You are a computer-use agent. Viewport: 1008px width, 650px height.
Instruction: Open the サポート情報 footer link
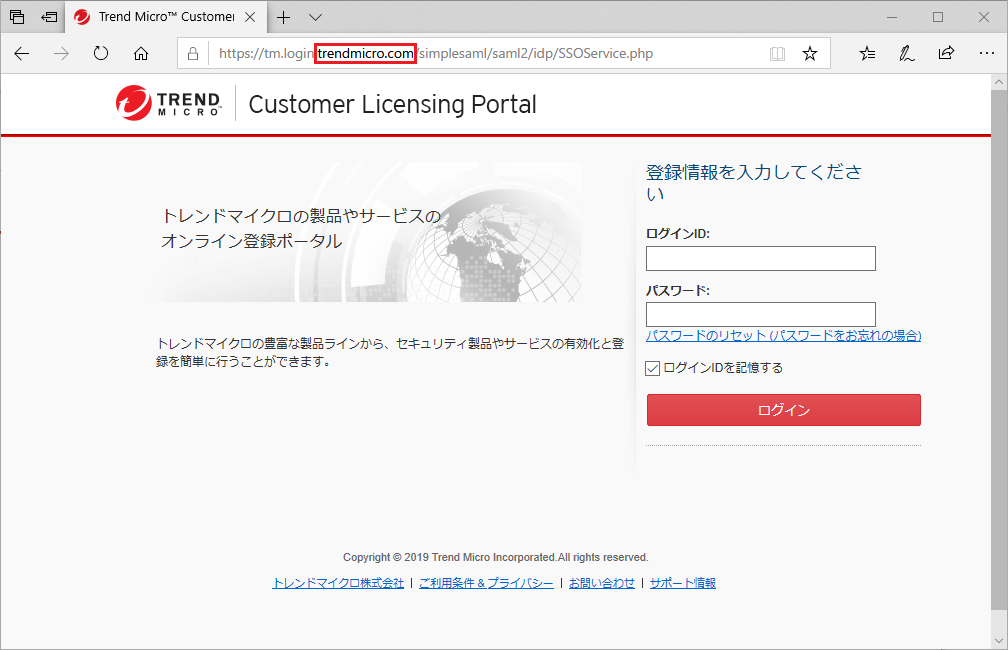(682, 583)
